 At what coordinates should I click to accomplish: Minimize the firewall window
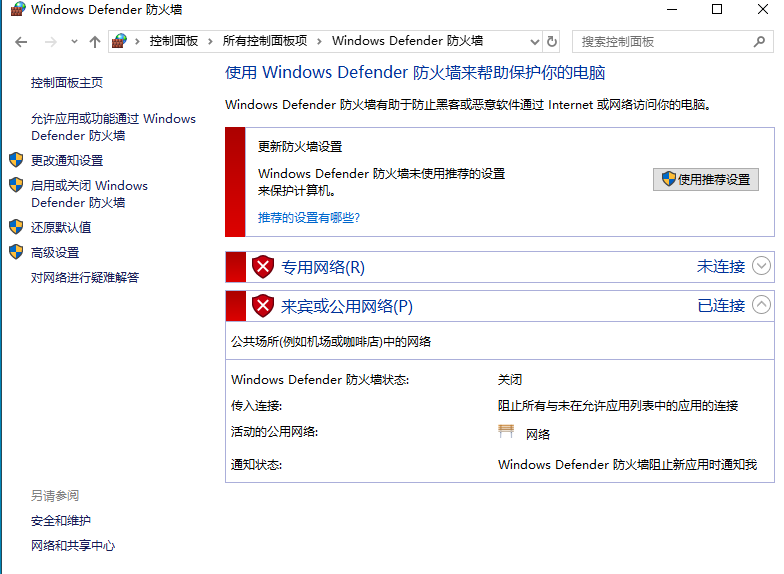(x=672, y=9)
